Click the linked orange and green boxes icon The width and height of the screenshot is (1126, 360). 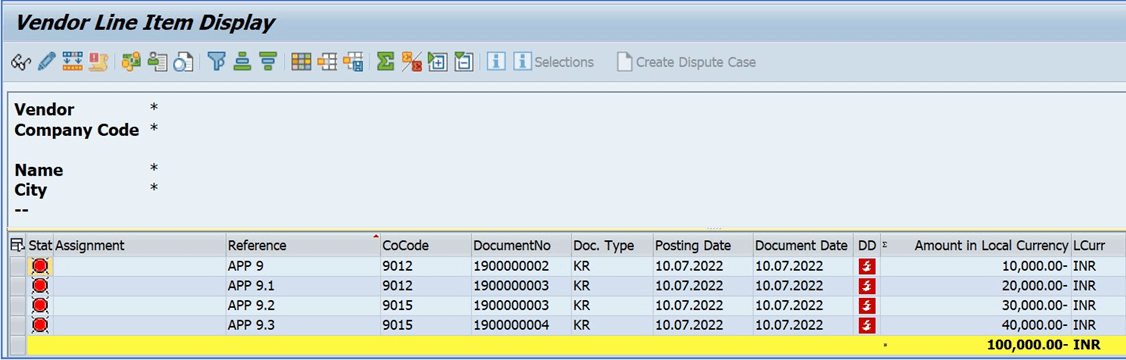tap(131, 62)
